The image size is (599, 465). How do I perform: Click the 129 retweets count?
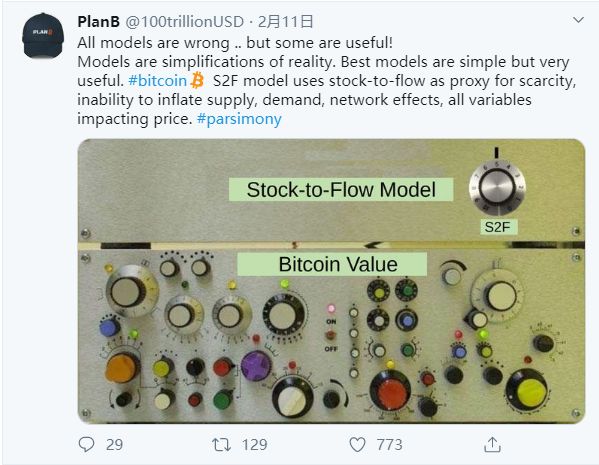[254, 445]
